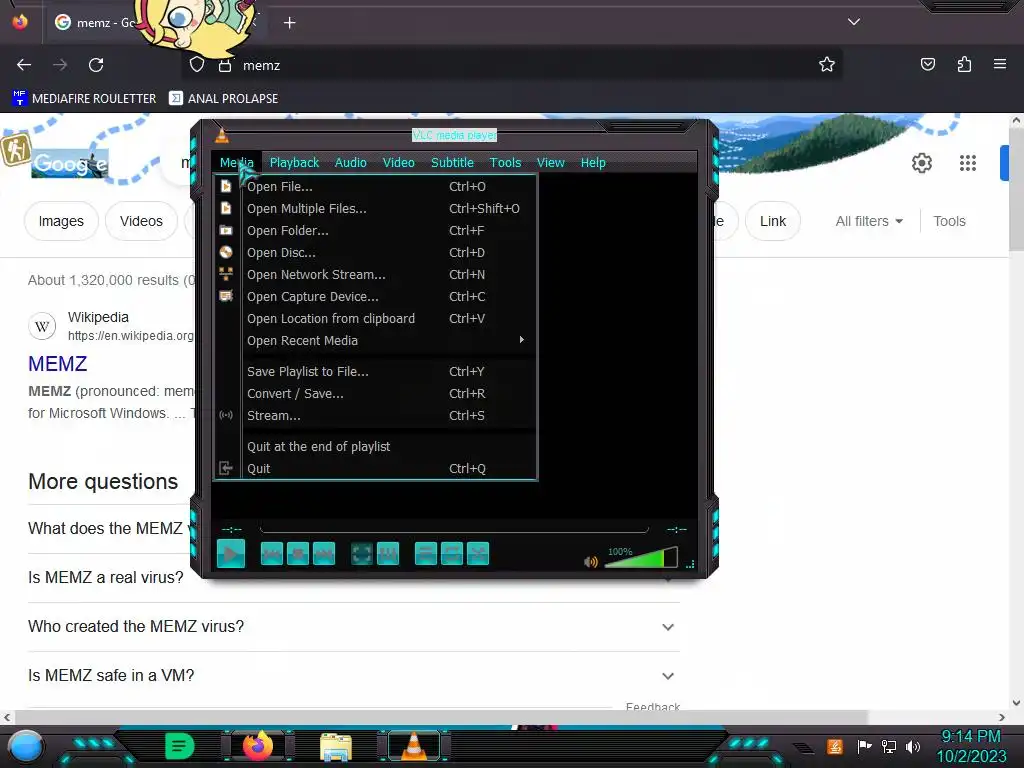This screenshot has height=768, width=1024.
Task: Click the site permissions icon in address bar
Action: click(x=225, y=65)
